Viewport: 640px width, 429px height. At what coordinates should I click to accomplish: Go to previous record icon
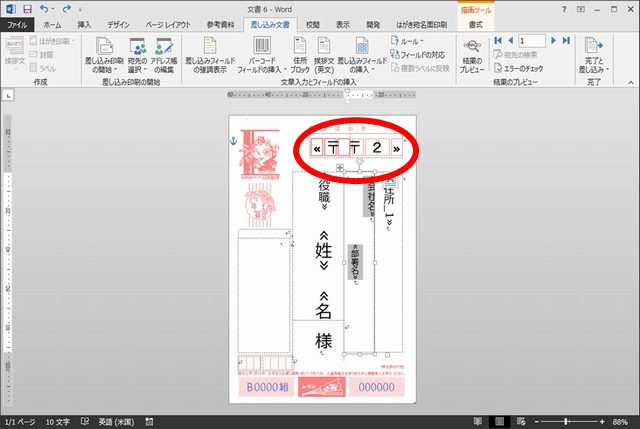point(510,40)
